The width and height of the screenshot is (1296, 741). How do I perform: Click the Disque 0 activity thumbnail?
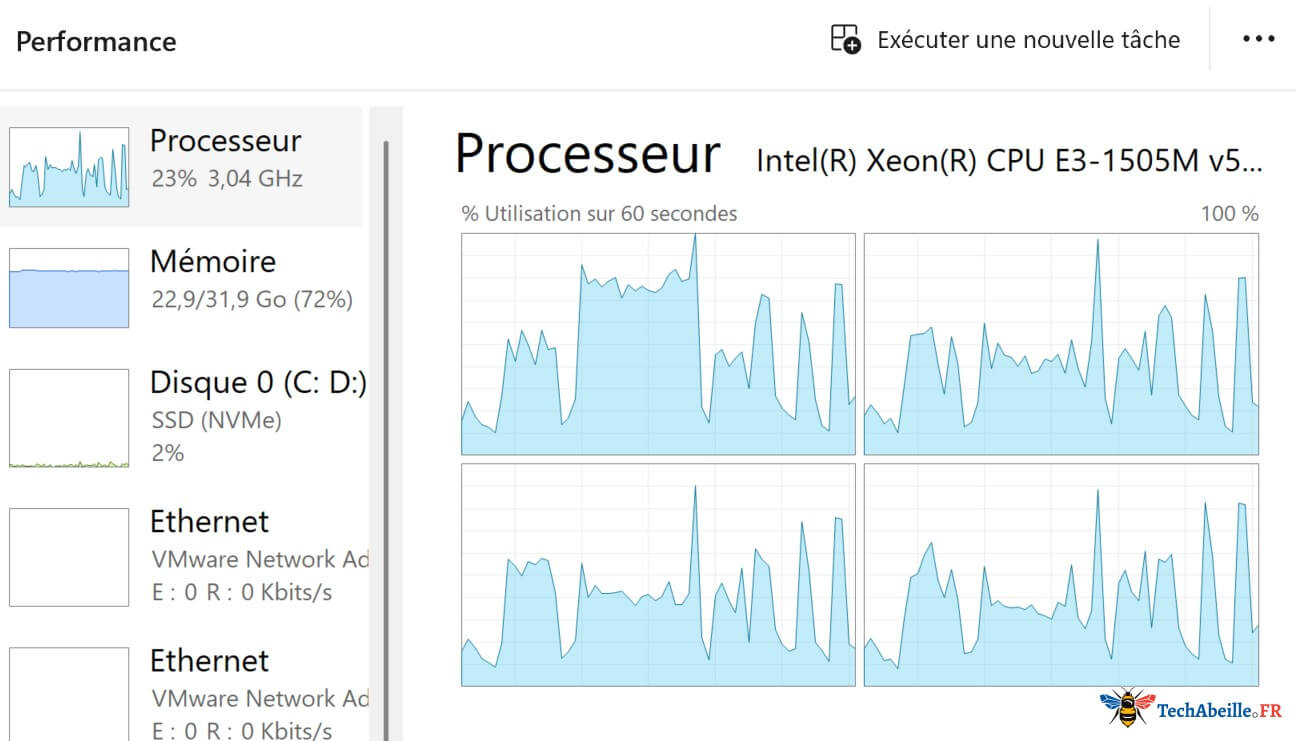[x=69, y=418]
